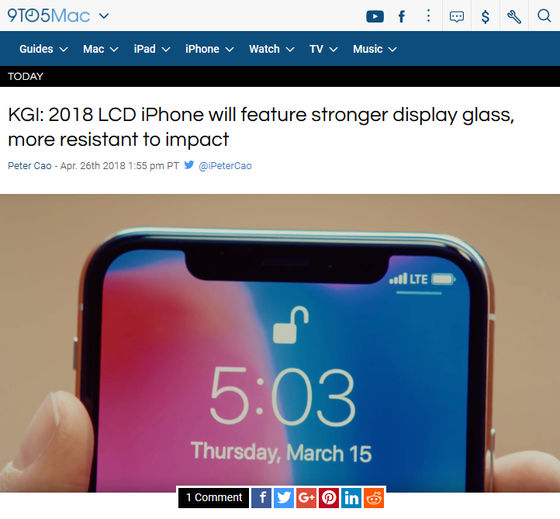The width and height of the screenshot is (560, 519).
Task: Click the dollar sign deals icon
Action: click(x=485, y=16)
